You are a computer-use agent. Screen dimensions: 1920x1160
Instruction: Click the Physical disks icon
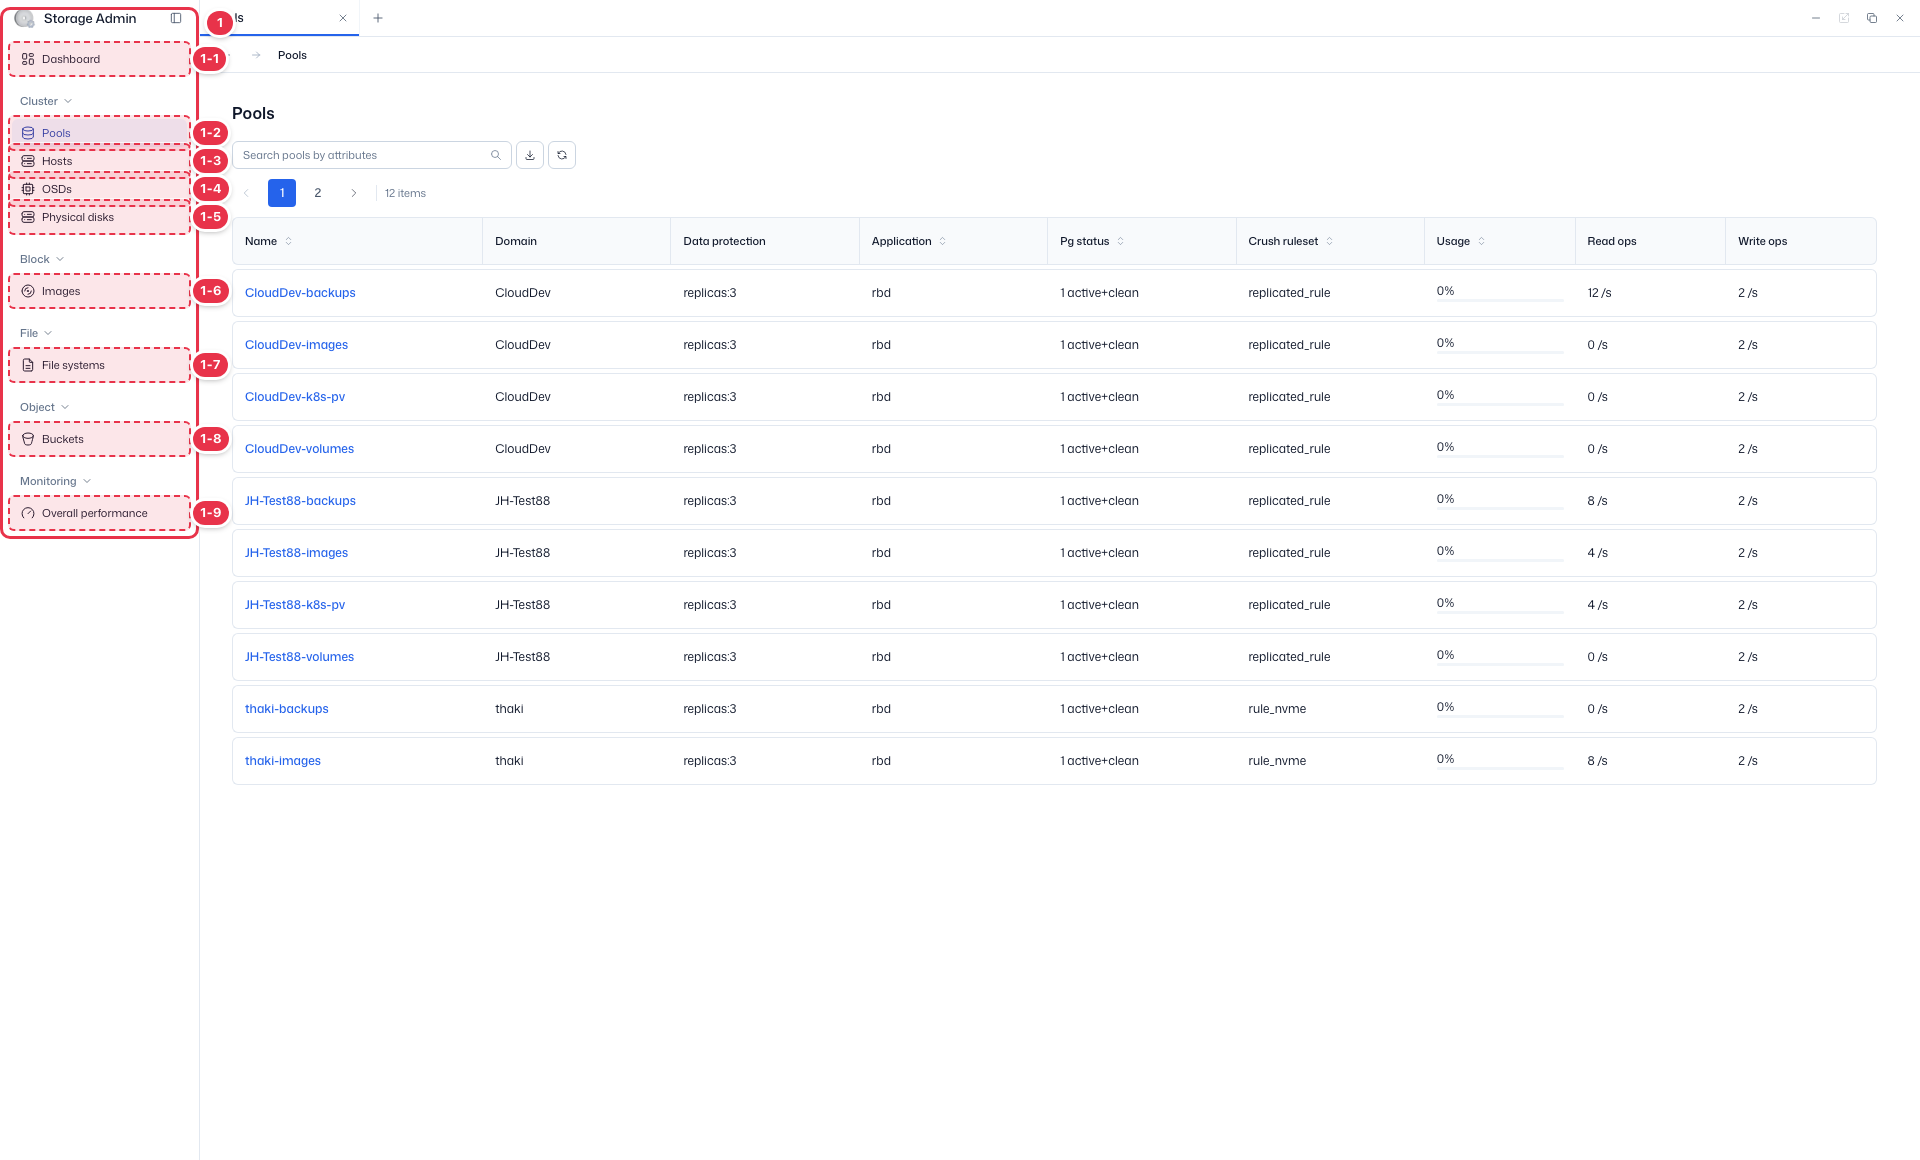(28, 217)
